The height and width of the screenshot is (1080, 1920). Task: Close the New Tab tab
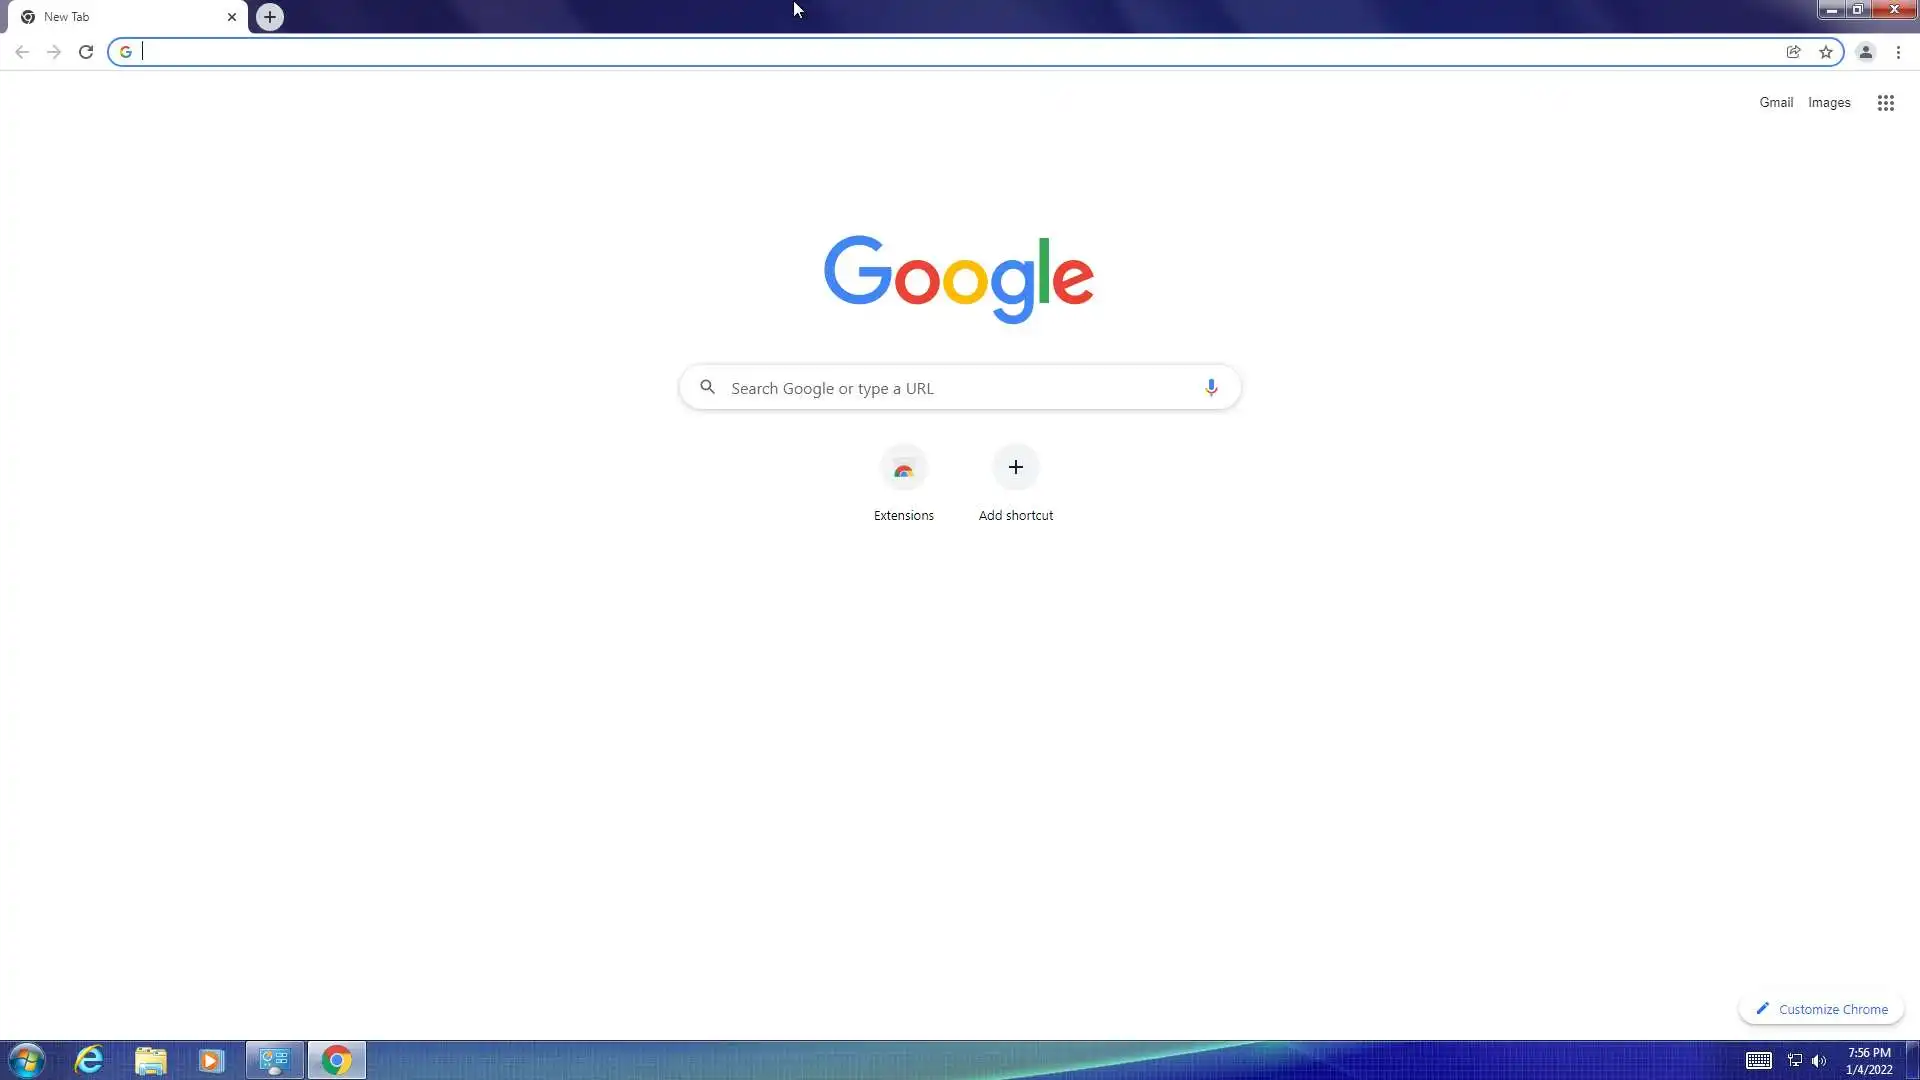pyautogui.click(x=232, y=17)
